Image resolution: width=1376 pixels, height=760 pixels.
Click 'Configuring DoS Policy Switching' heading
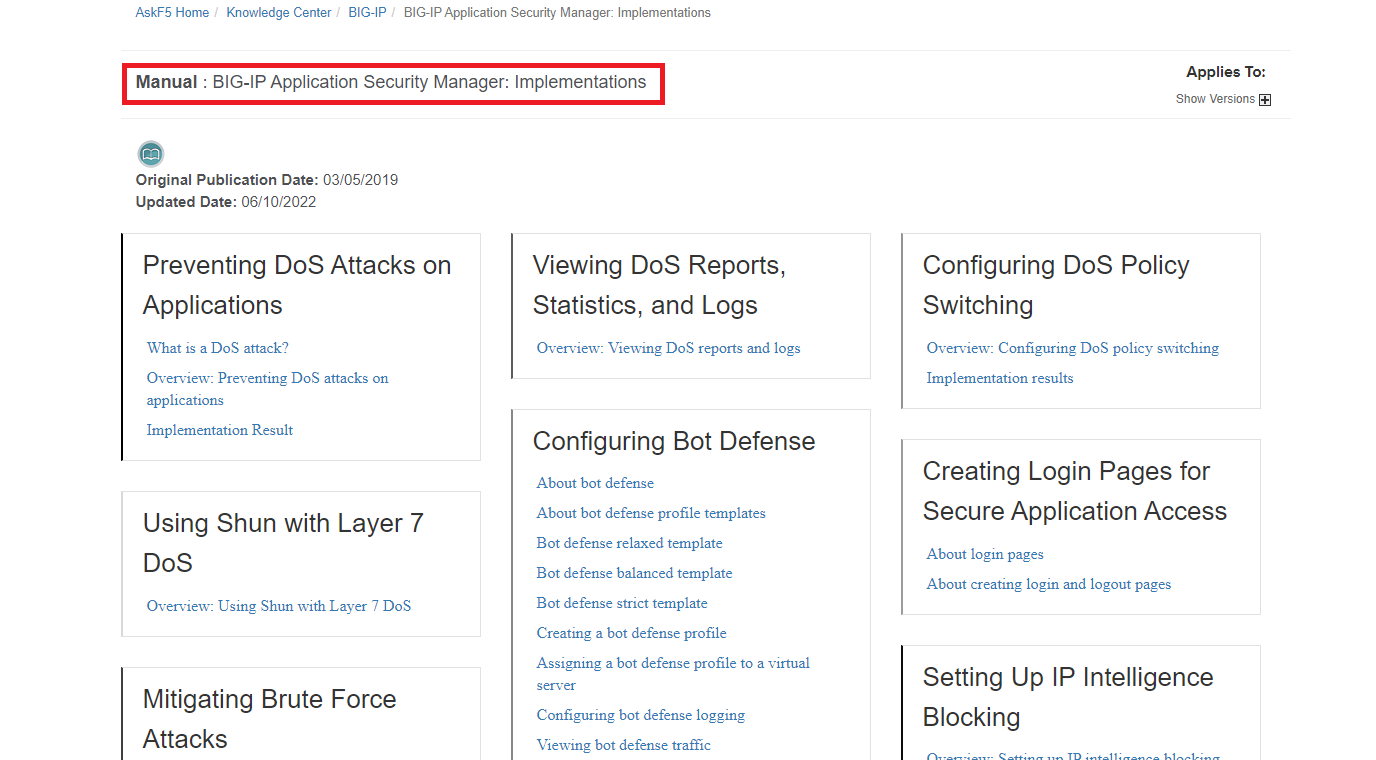[x=1056, y=285]
